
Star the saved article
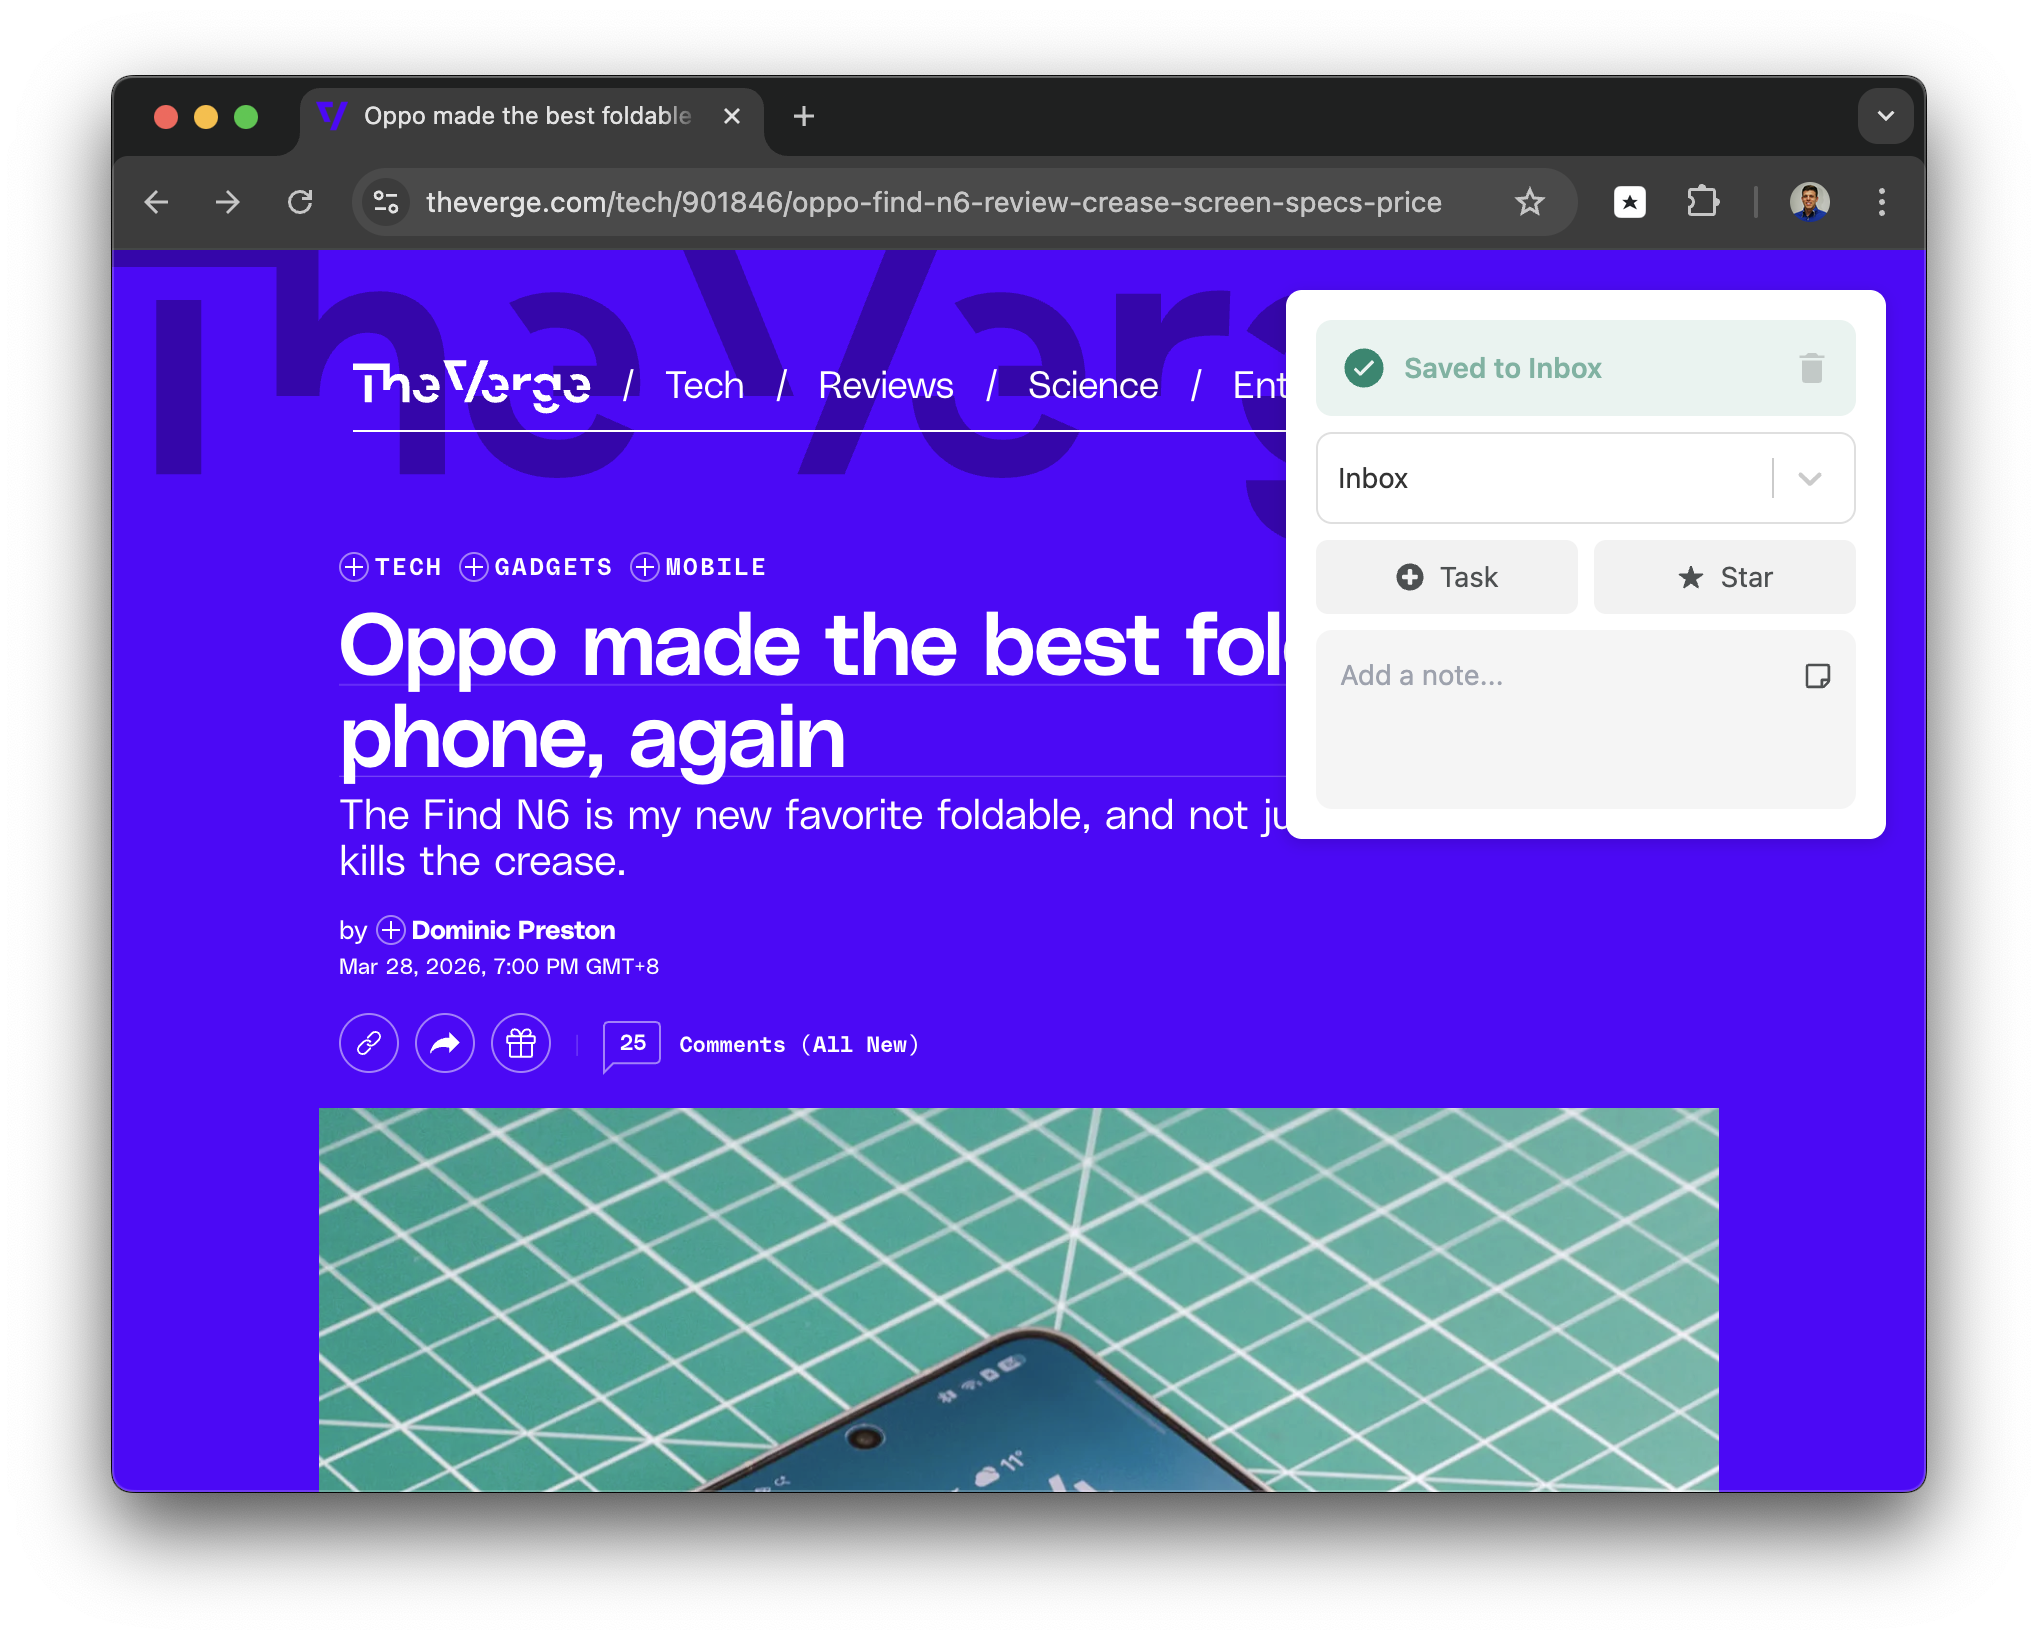tap(1724, 577)
